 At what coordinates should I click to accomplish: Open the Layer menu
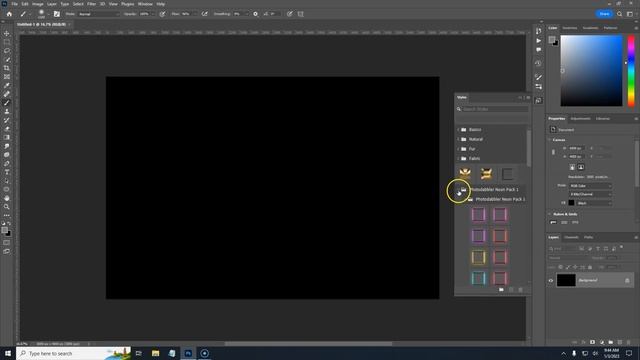tap(52, 4)
